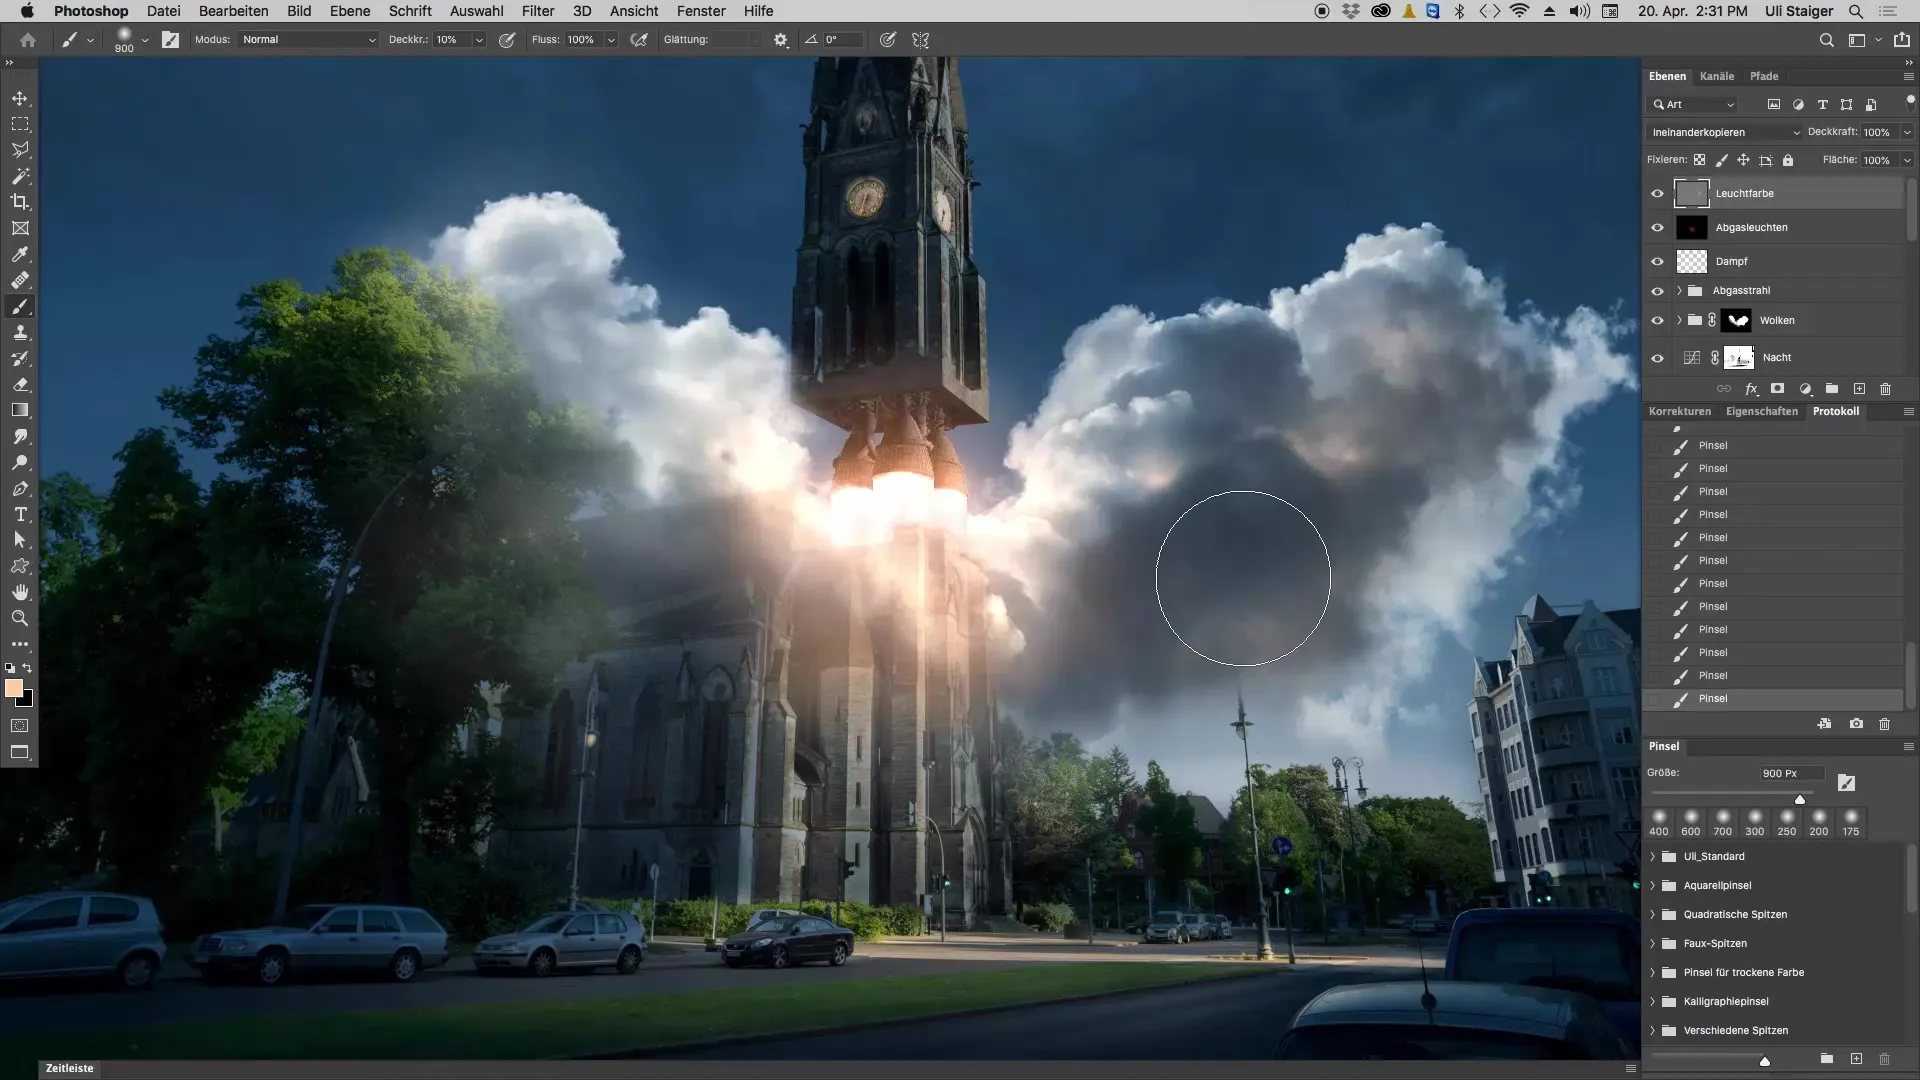
Task: Create new snapshot in Protokoll panel
Action: tap(1856, 723)
